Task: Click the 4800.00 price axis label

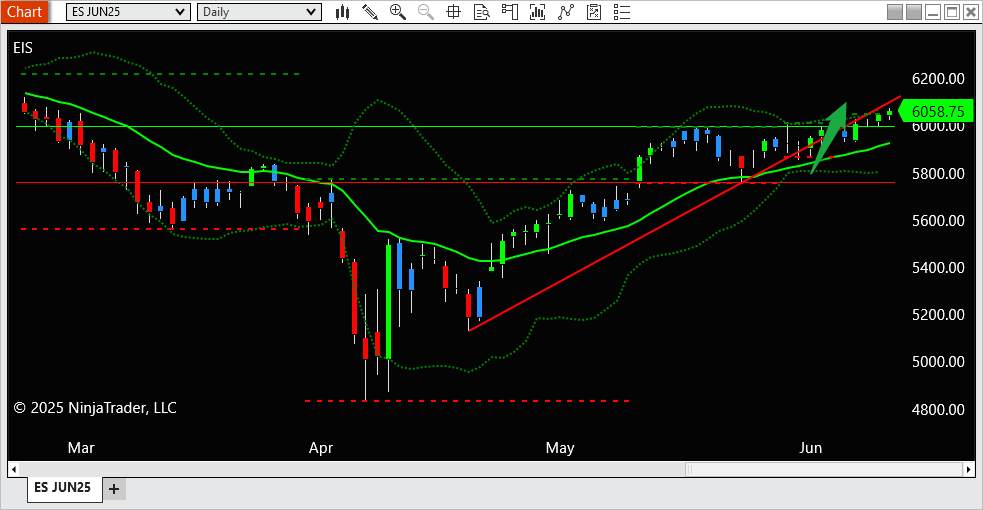Action: click(938, 410)
